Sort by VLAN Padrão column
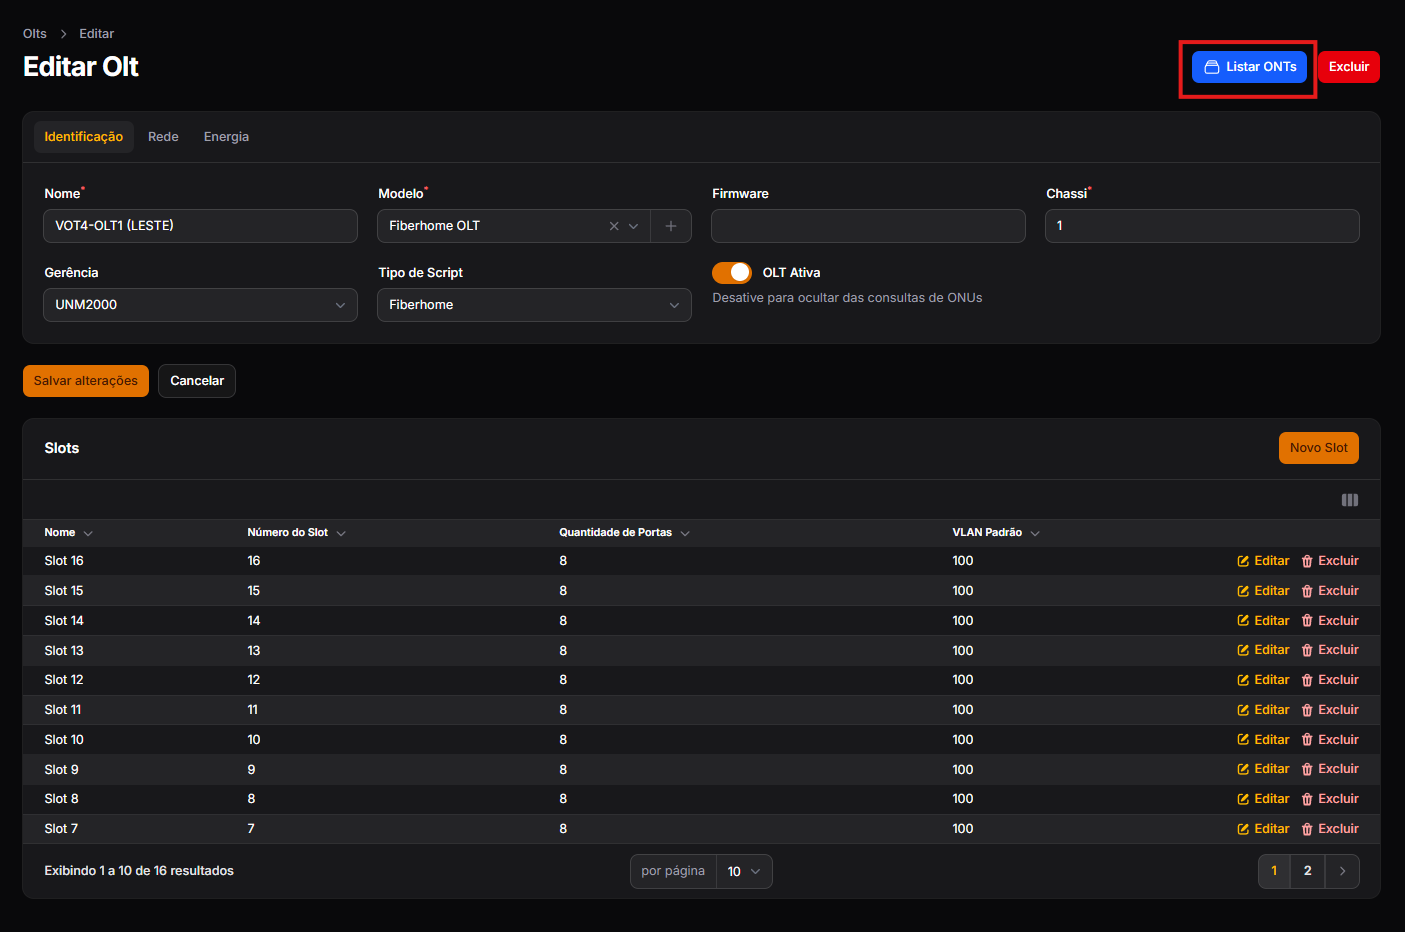Image resolution: width=1405 pixels, height=932 pixels. pos(996,533)
